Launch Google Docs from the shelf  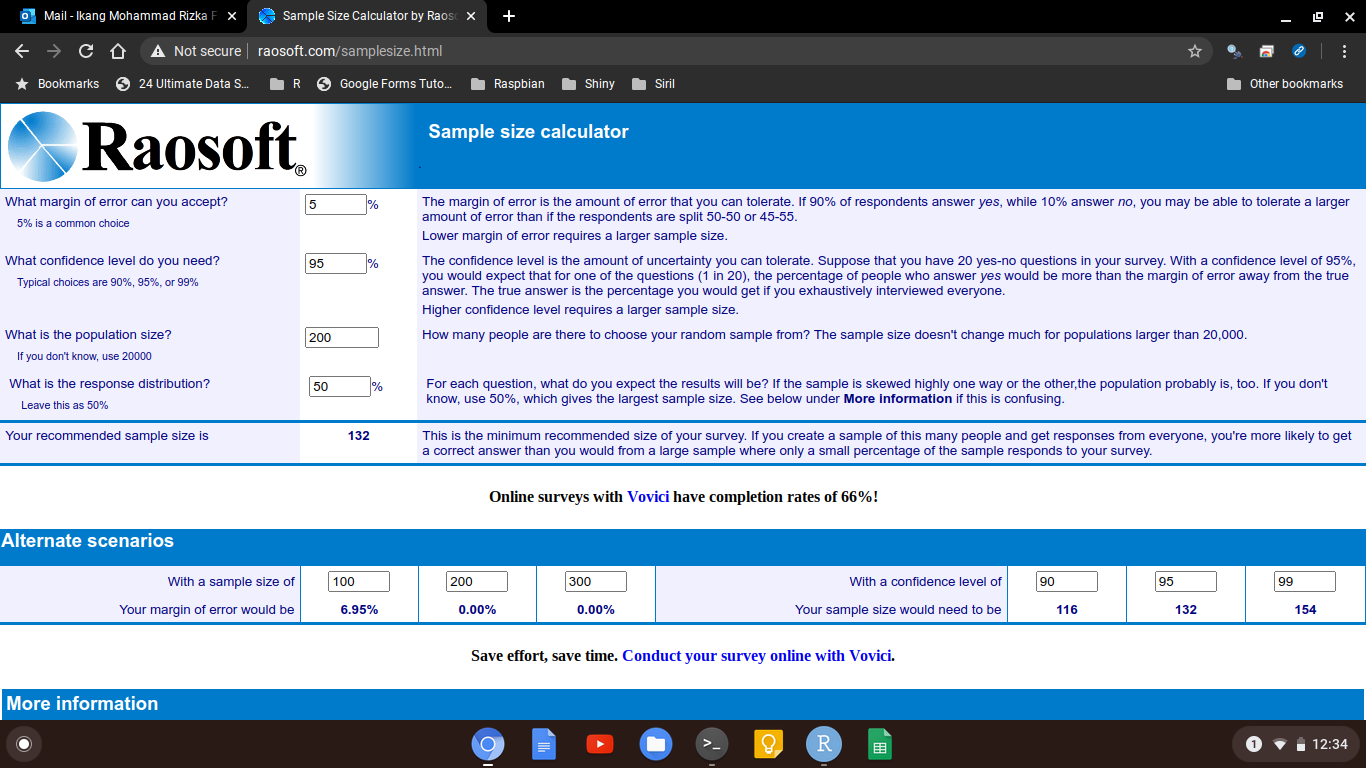pos(544,744)
